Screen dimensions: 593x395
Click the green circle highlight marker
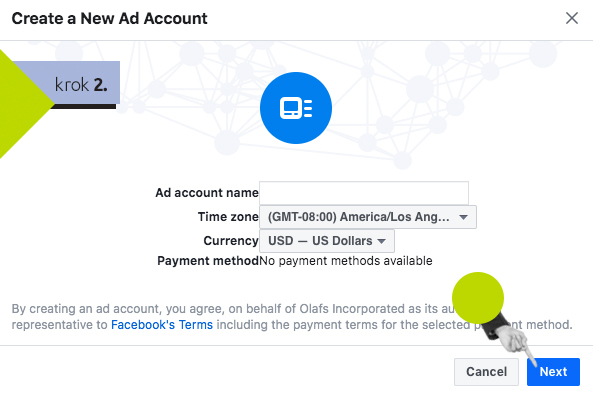click(478, 298)
